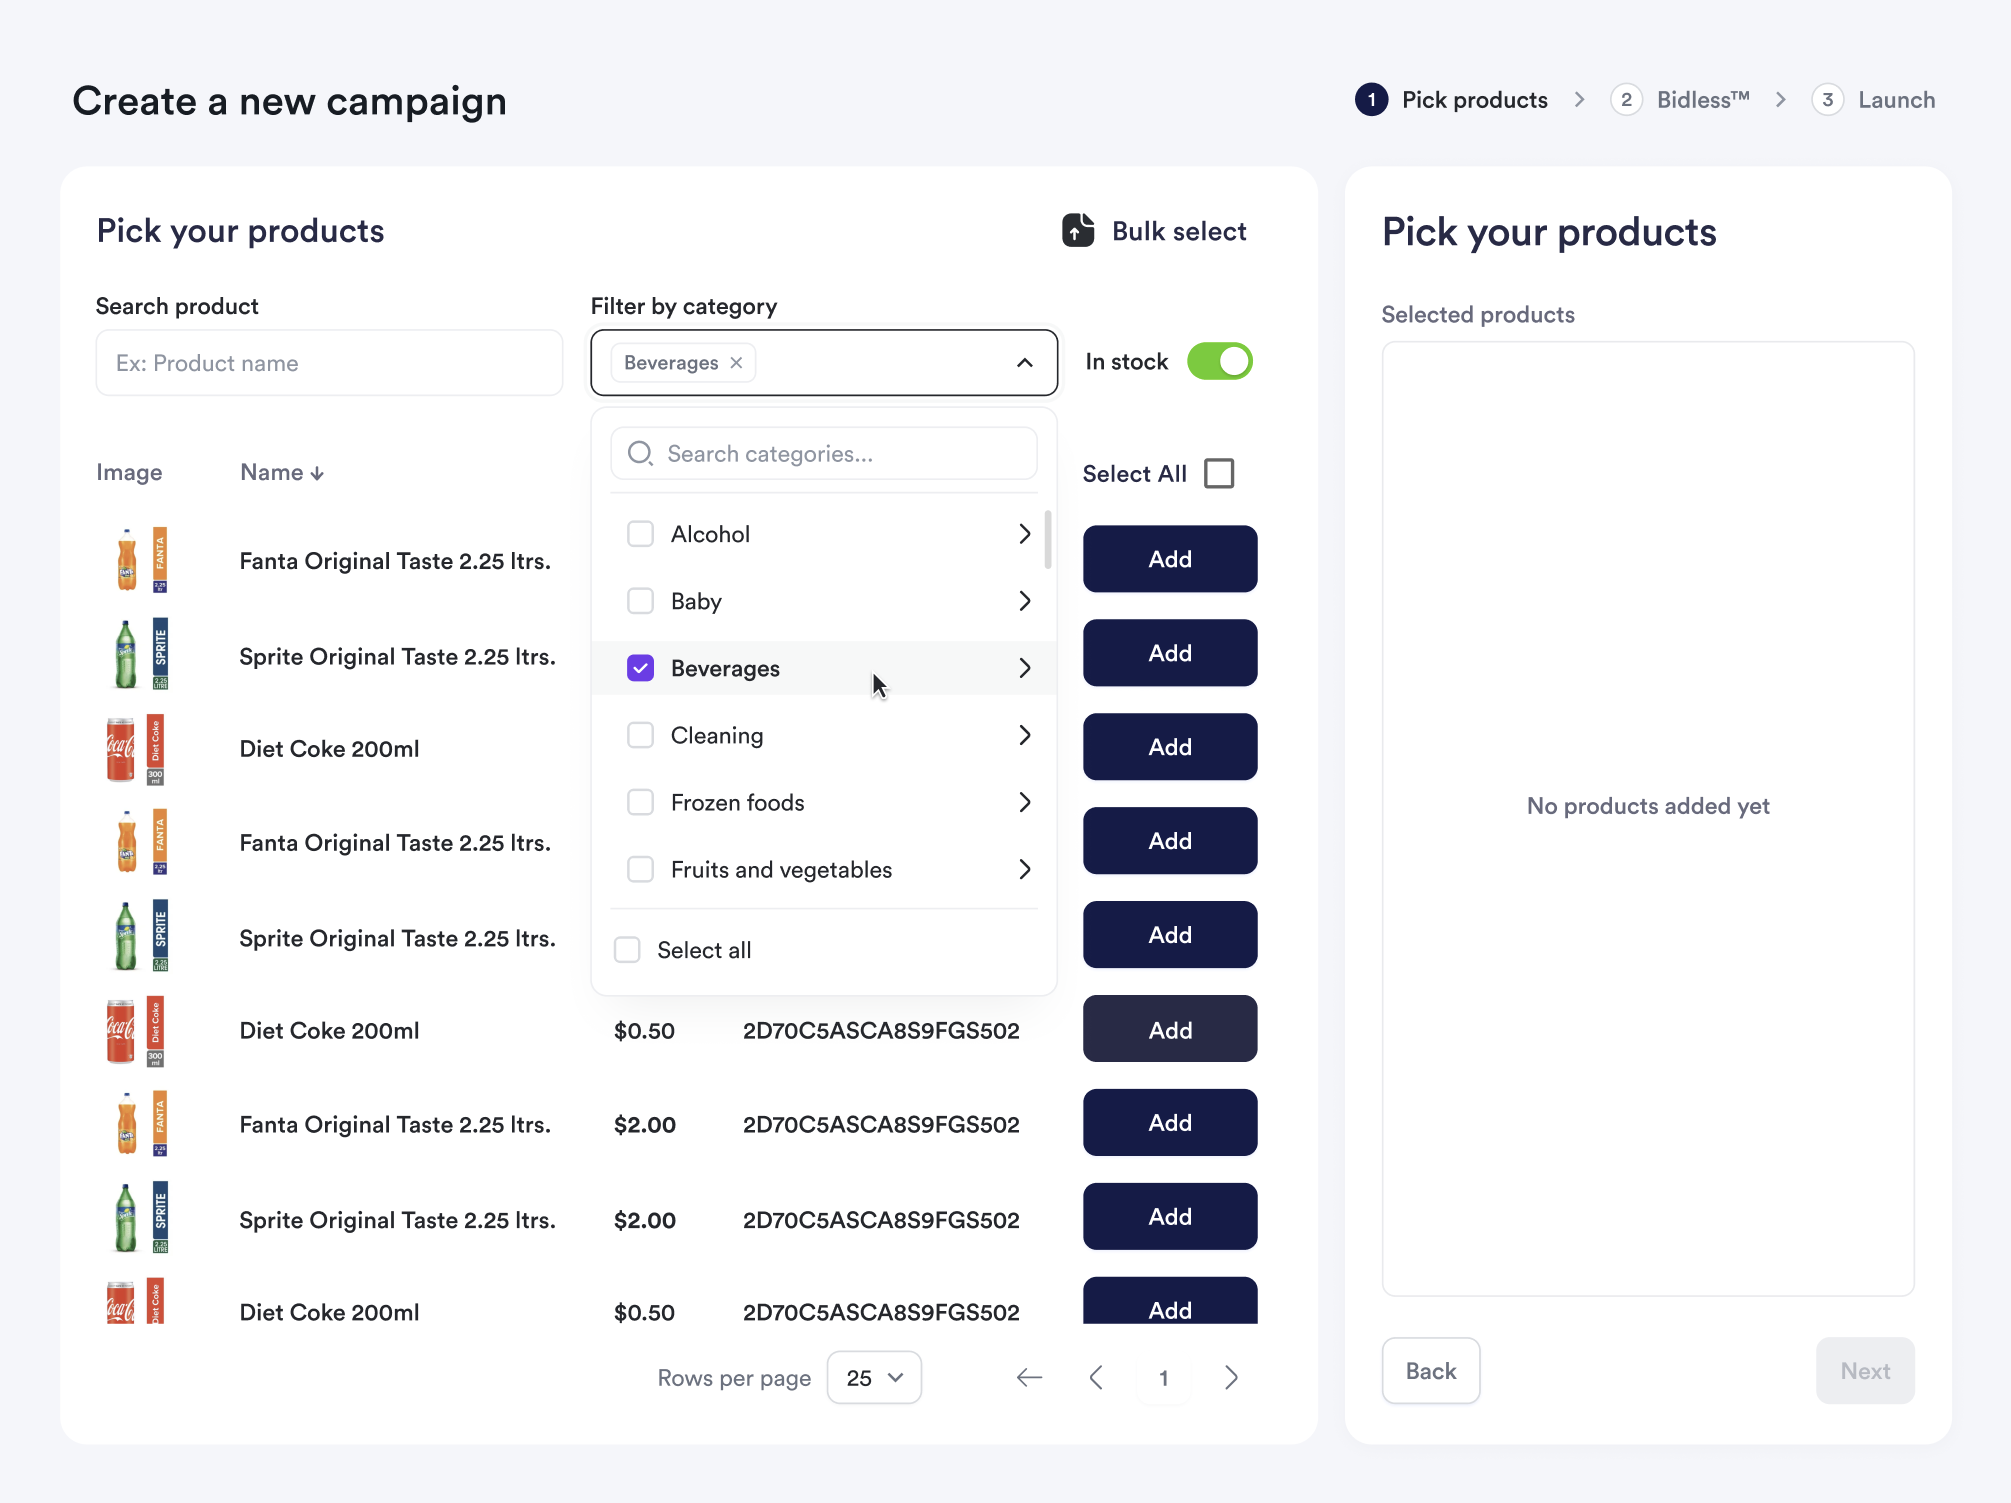
Task: Click the Back button
Action: [1431, 1371]
